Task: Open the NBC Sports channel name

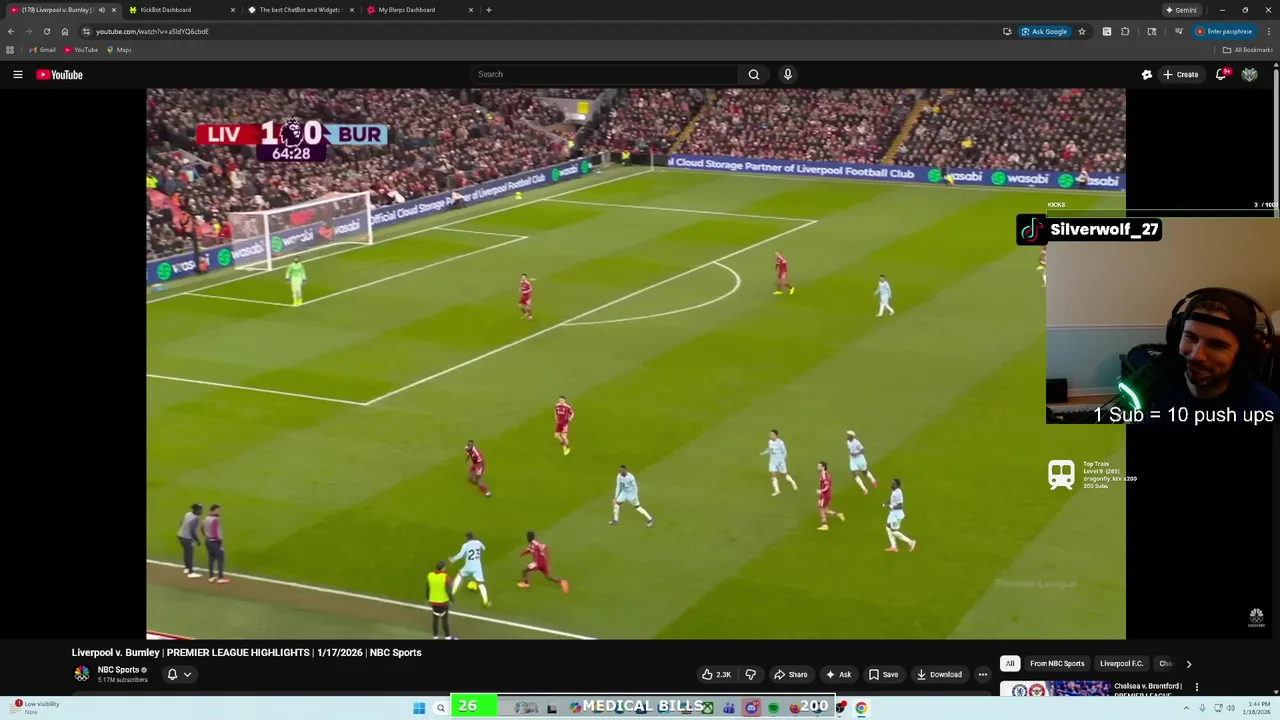Action: pyautogui.click(x=118, y=670)
